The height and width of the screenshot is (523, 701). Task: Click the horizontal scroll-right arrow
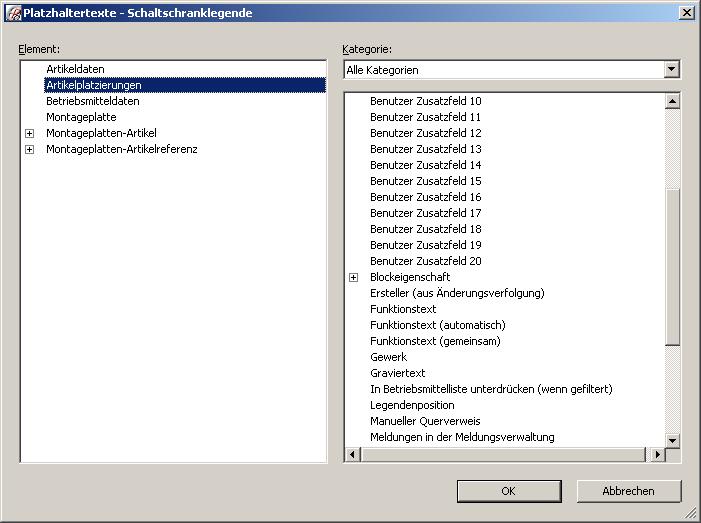(x=658, y=455)
